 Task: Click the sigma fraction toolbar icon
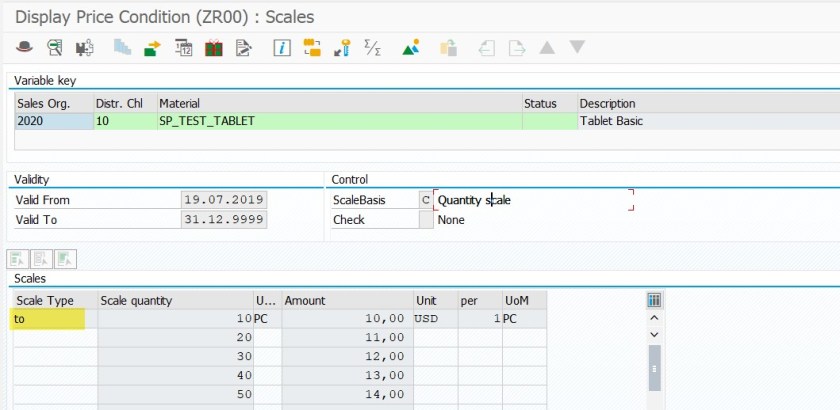click(x=372, y=47)
